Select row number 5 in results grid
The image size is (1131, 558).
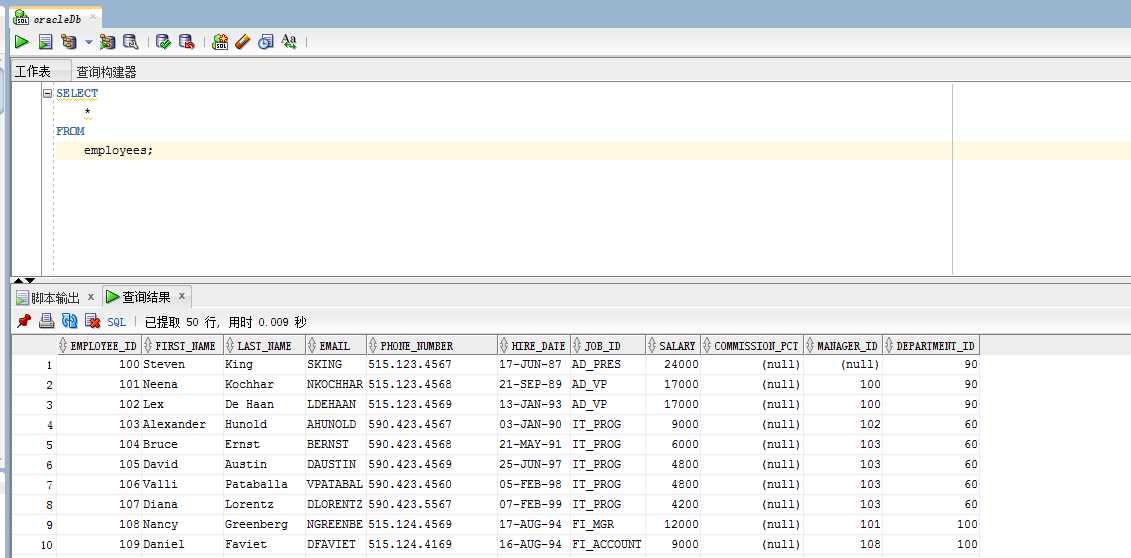(34, 445)
